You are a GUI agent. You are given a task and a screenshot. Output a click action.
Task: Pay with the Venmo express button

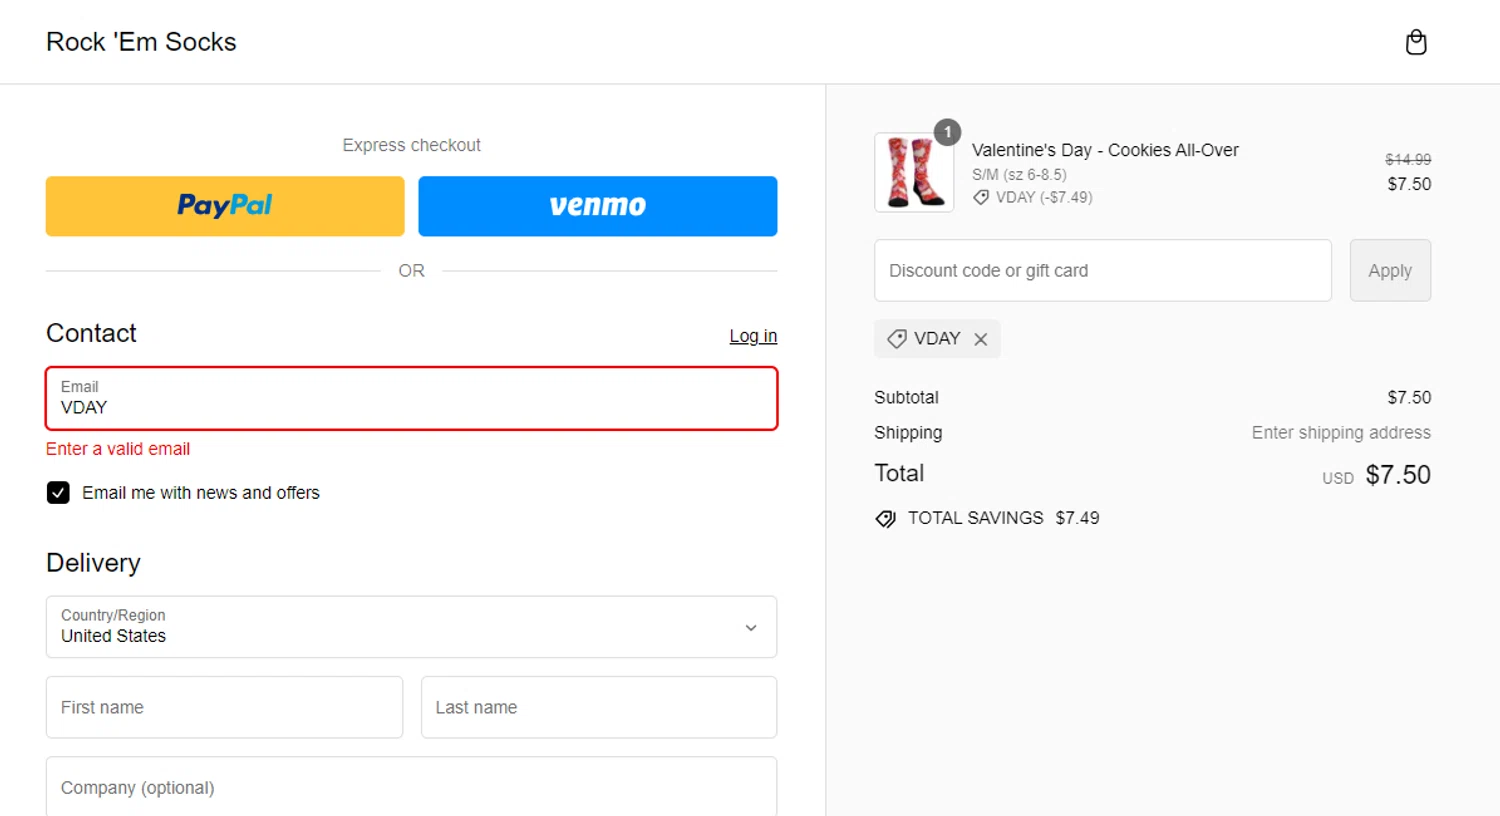pyautogui.click(x=598, y=206)
